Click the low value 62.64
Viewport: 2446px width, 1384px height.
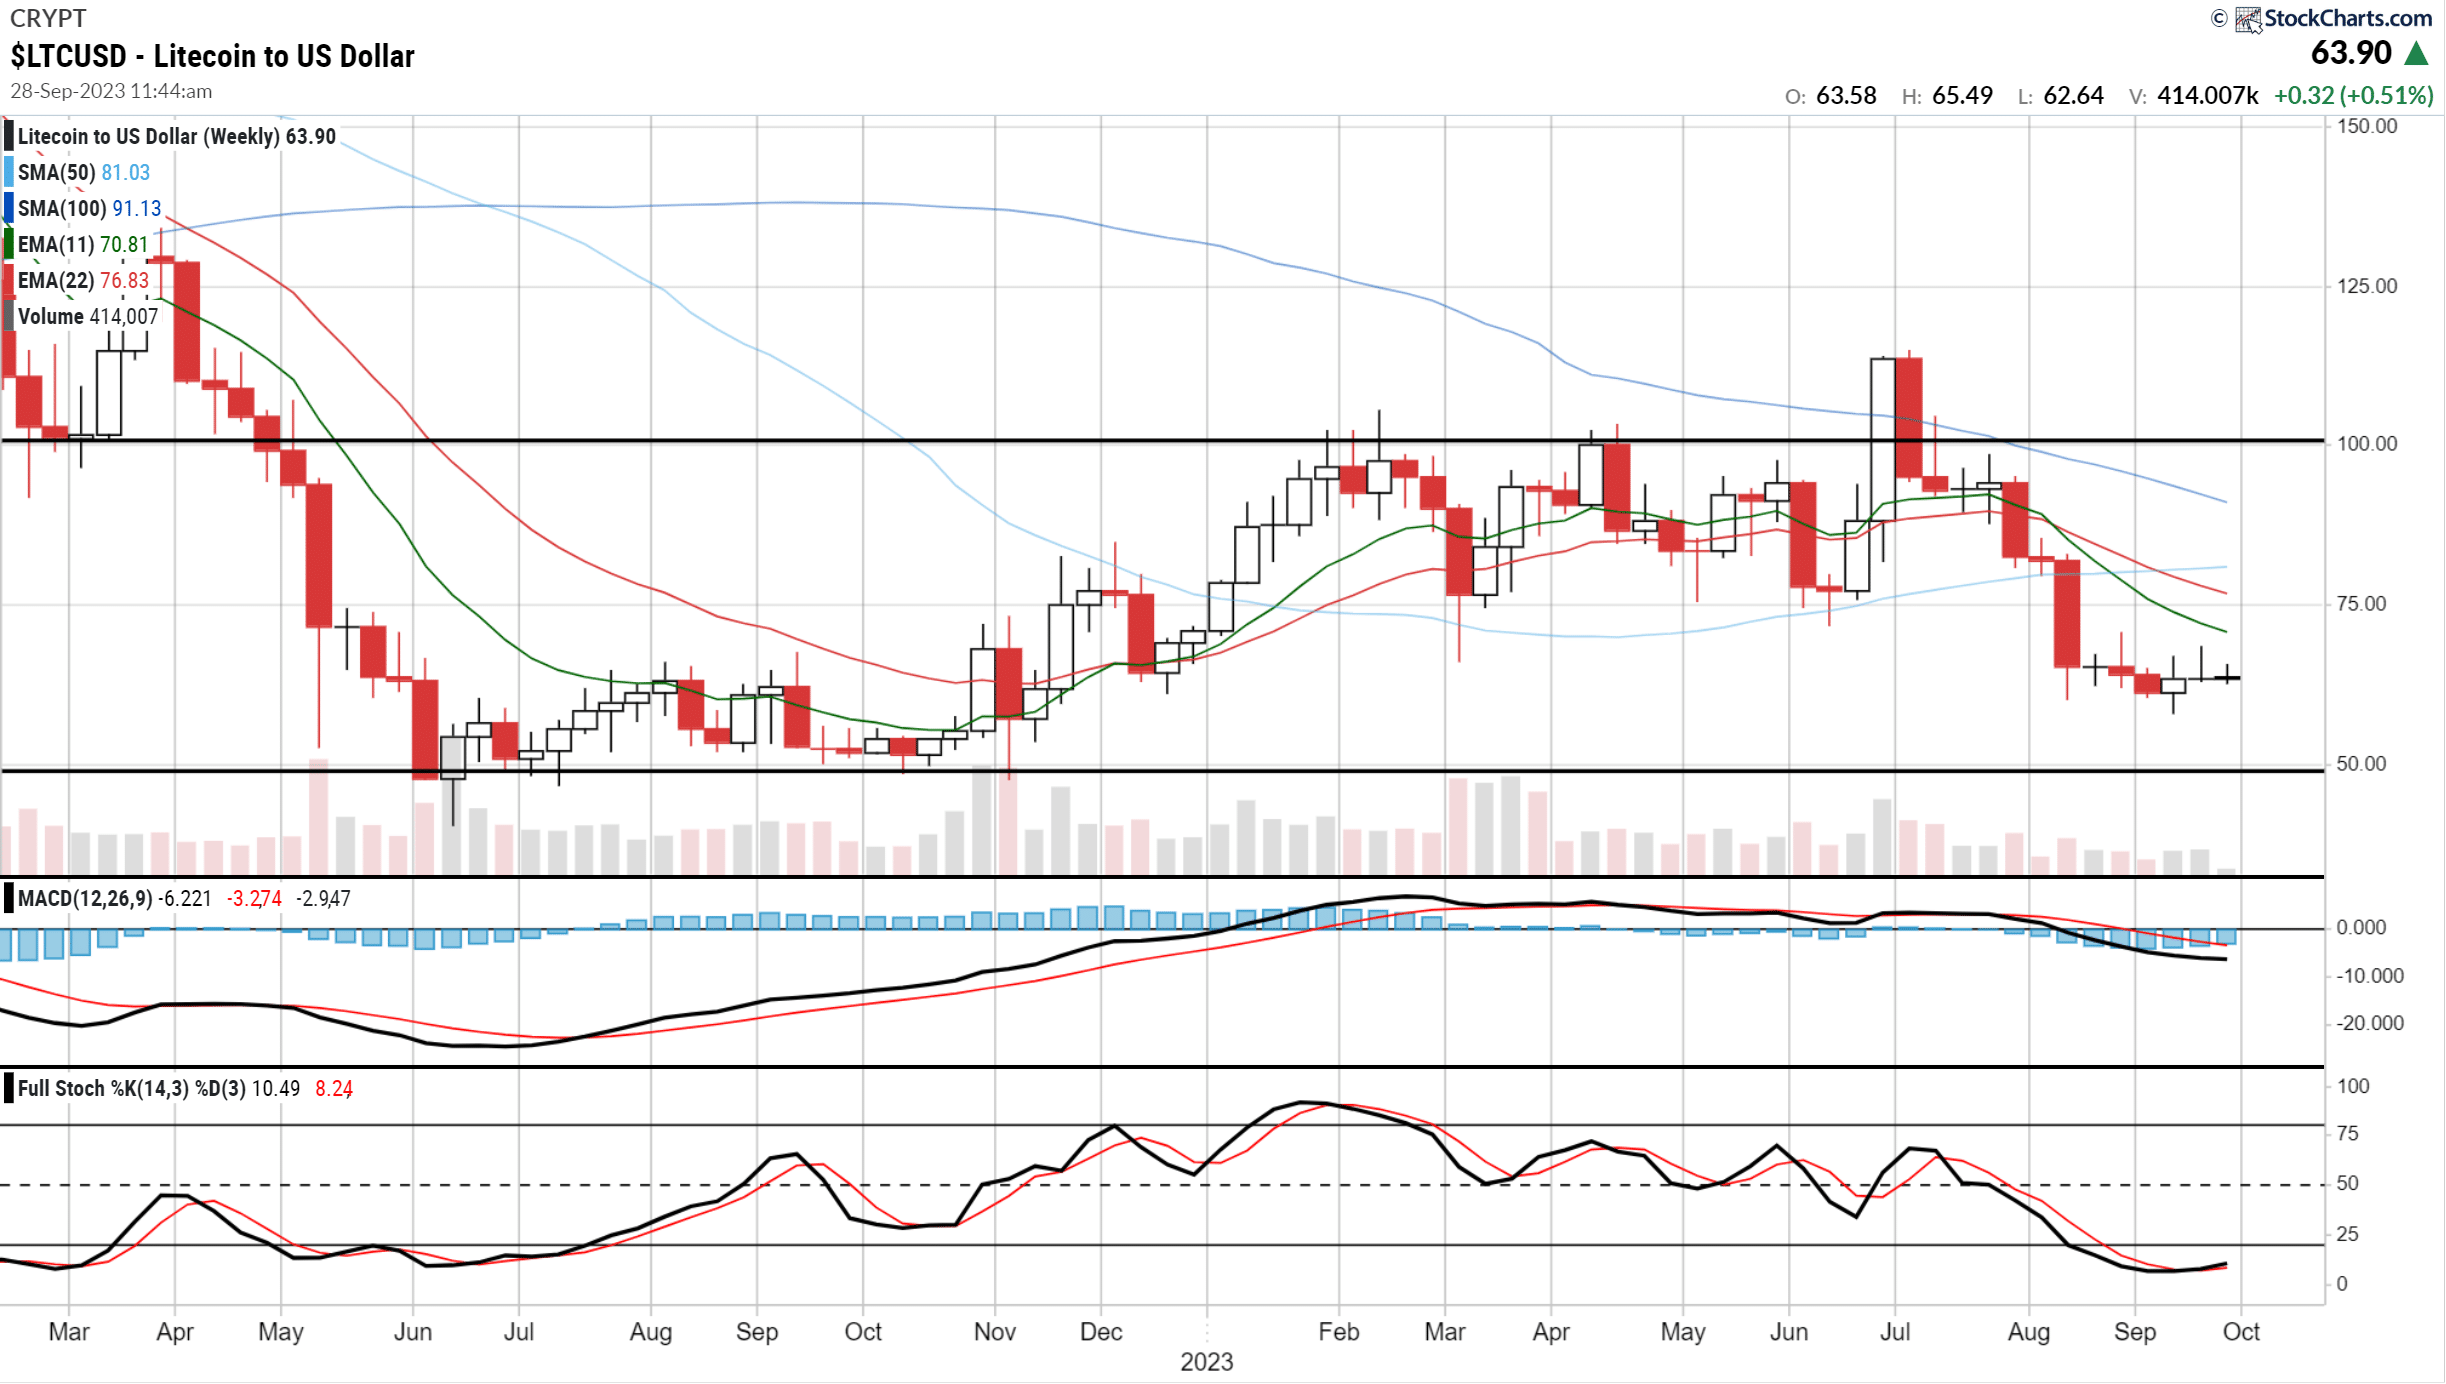point(2073,96)
